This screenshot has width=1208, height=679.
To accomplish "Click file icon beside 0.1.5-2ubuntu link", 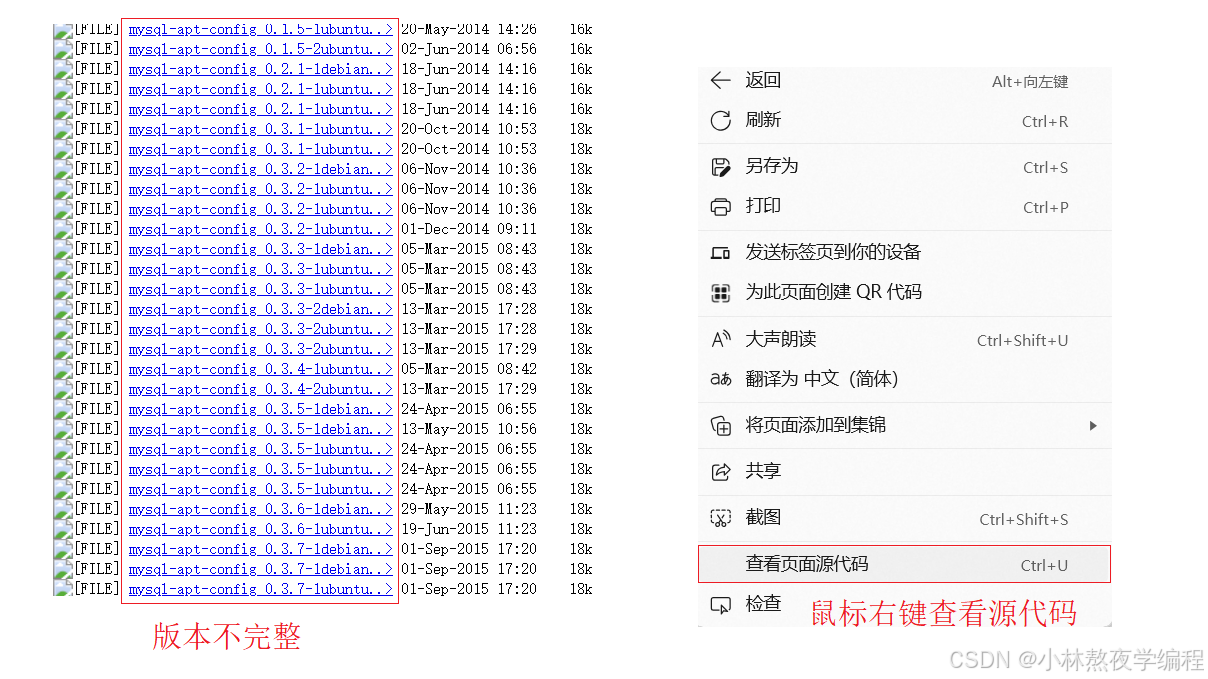I will (x=62, y=49).
